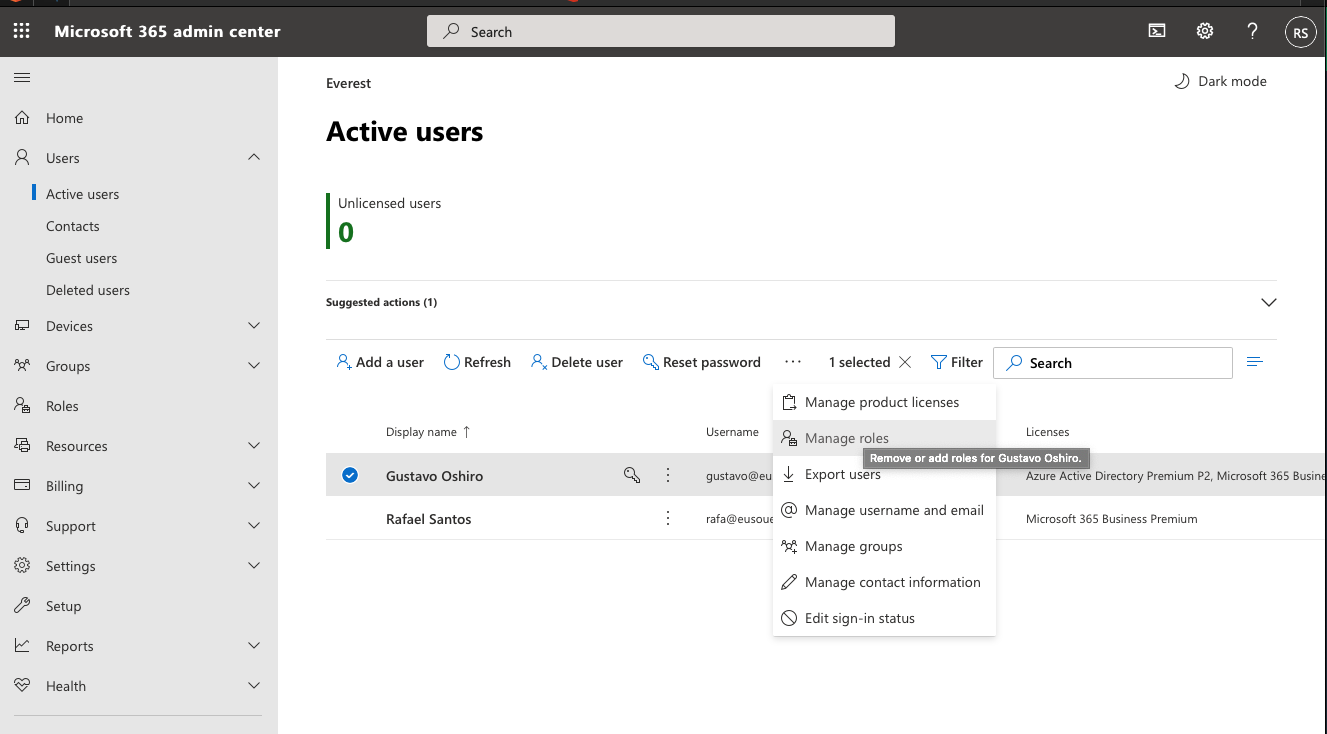Open the column view options icon
The width and height of the screenshot is (1327, 734).
1255,362
